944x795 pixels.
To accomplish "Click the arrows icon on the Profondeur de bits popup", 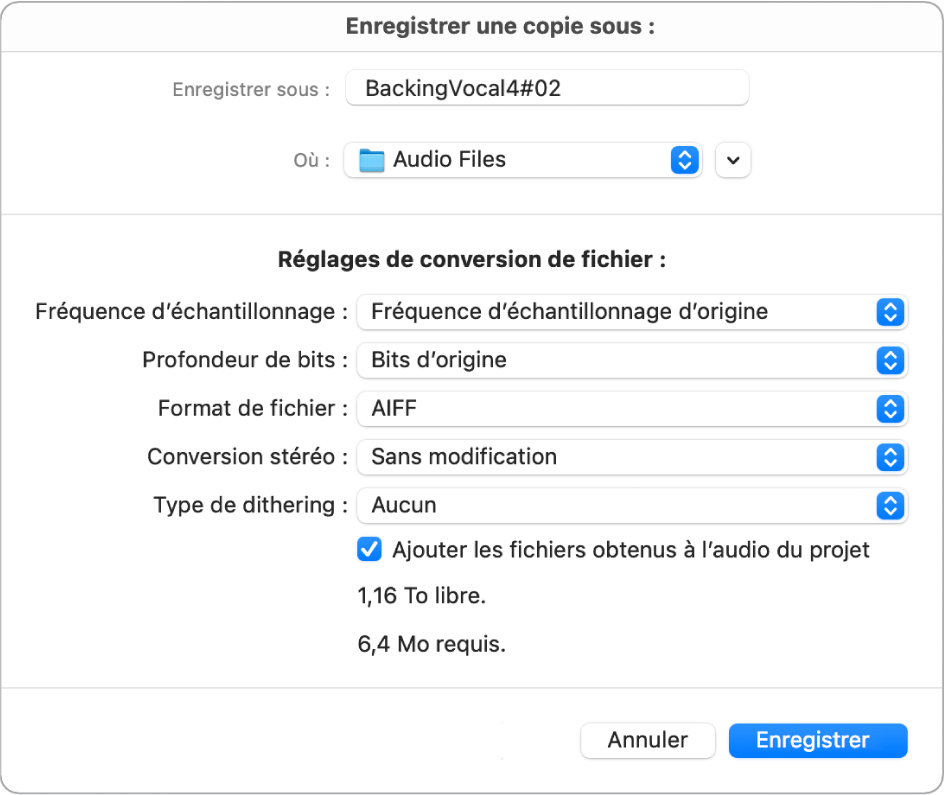I will click(x=891, y=360).
